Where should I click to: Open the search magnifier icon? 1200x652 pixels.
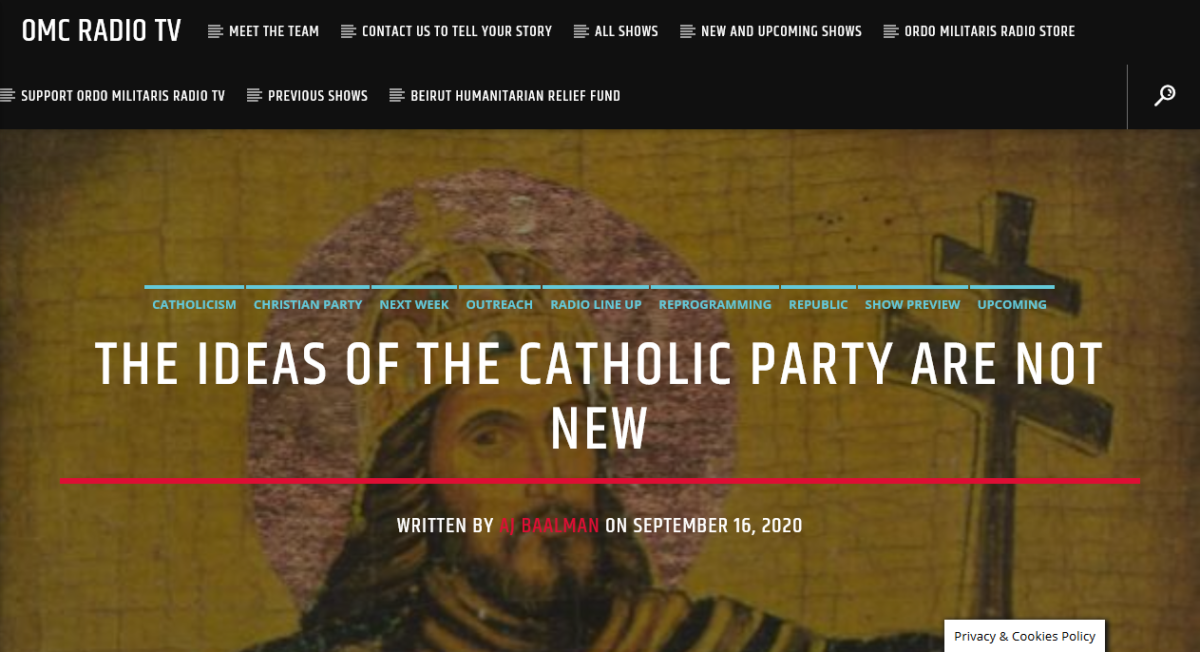[1164, 96]
